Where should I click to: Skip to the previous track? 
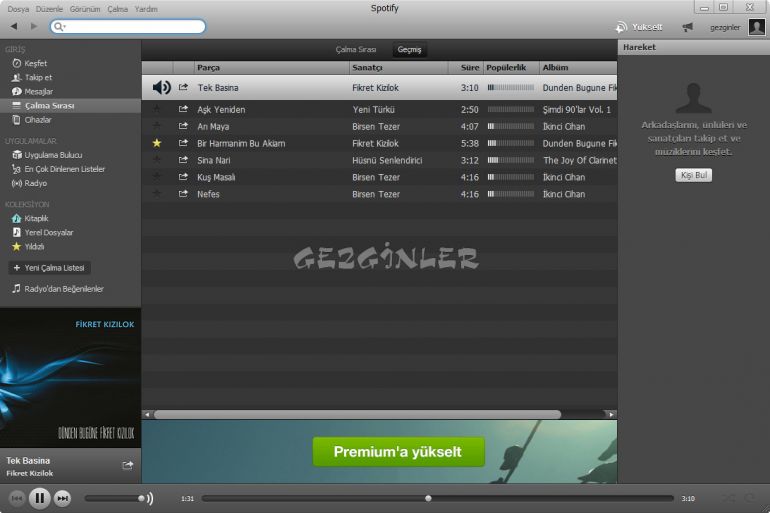point(17,499)
